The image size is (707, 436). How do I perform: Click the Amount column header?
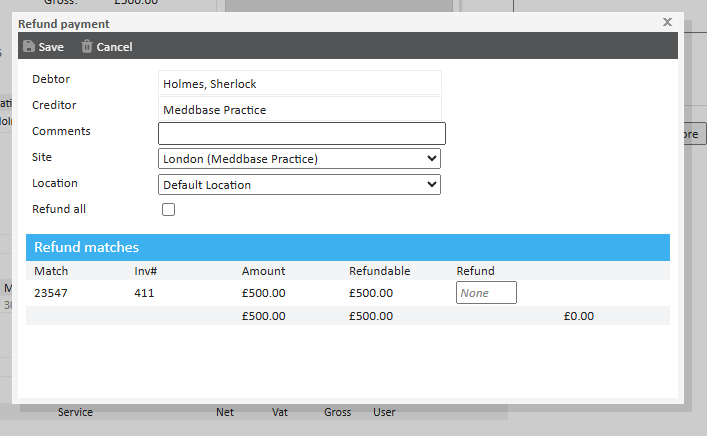coord(263,271)
